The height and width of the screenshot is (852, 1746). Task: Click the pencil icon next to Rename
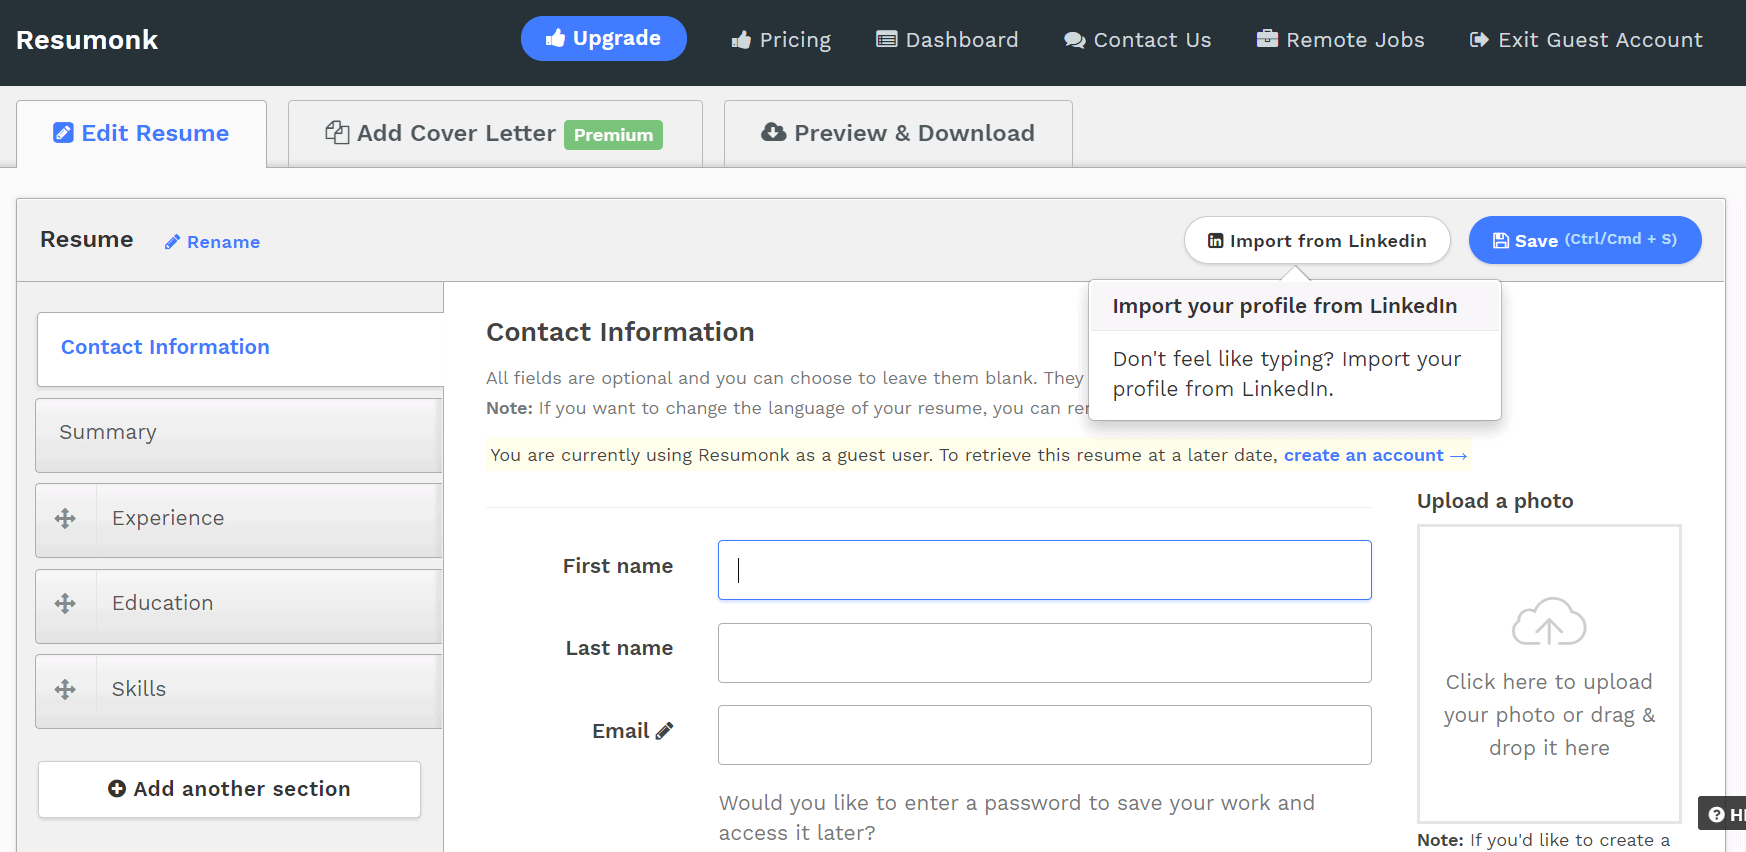point(172,242)
